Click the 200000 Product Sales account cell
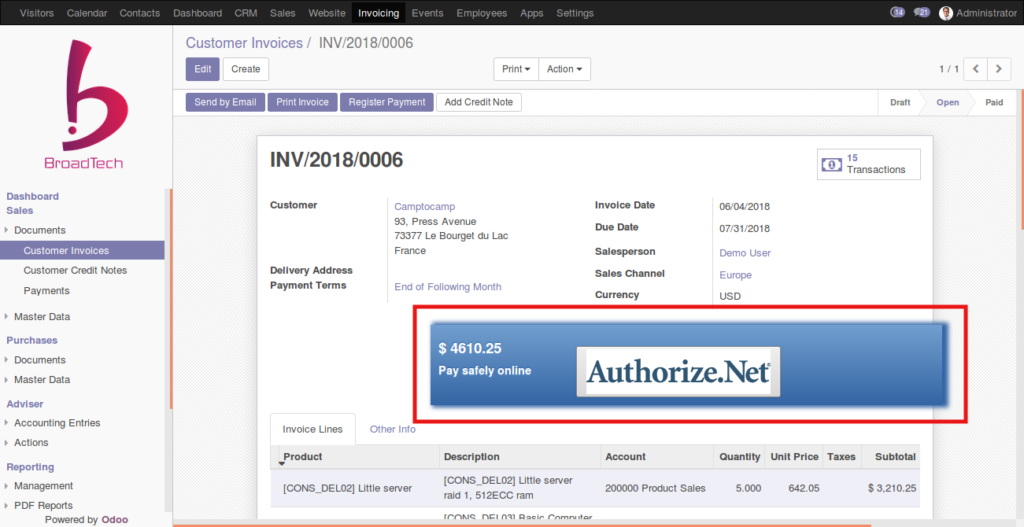 pos(655,488)
